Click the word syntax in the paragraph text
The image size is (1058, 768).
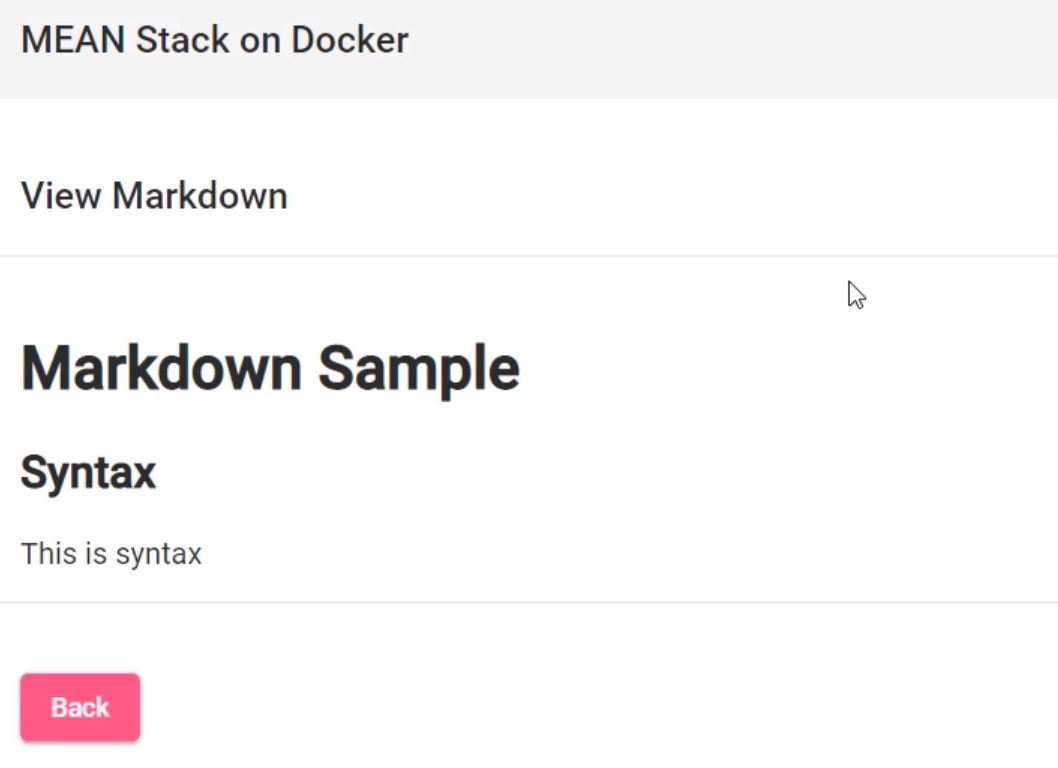coord(159,555)
